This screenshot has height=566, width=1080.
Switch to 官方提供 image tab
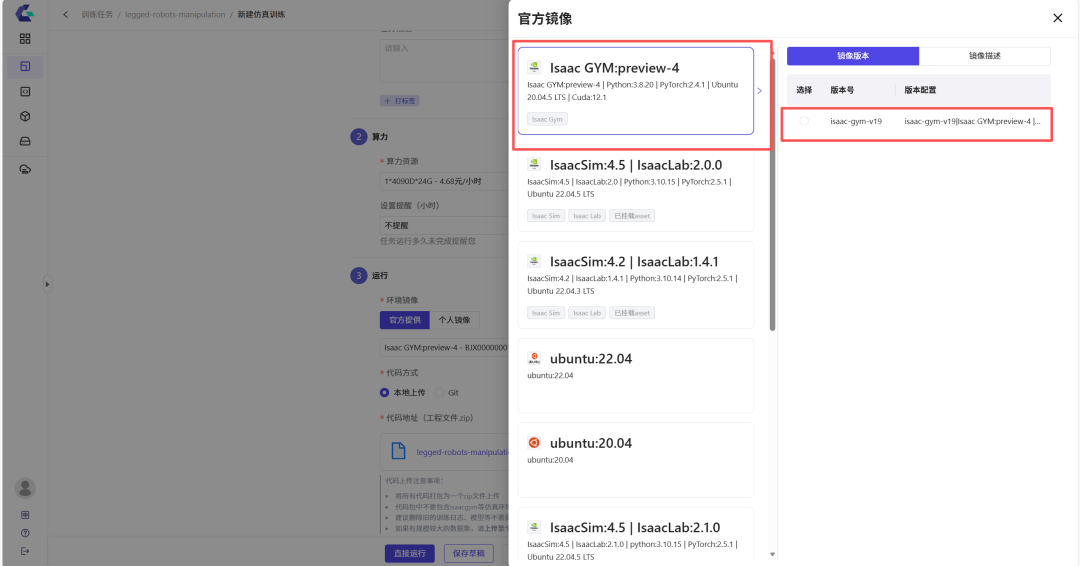[x=404, y=320]
